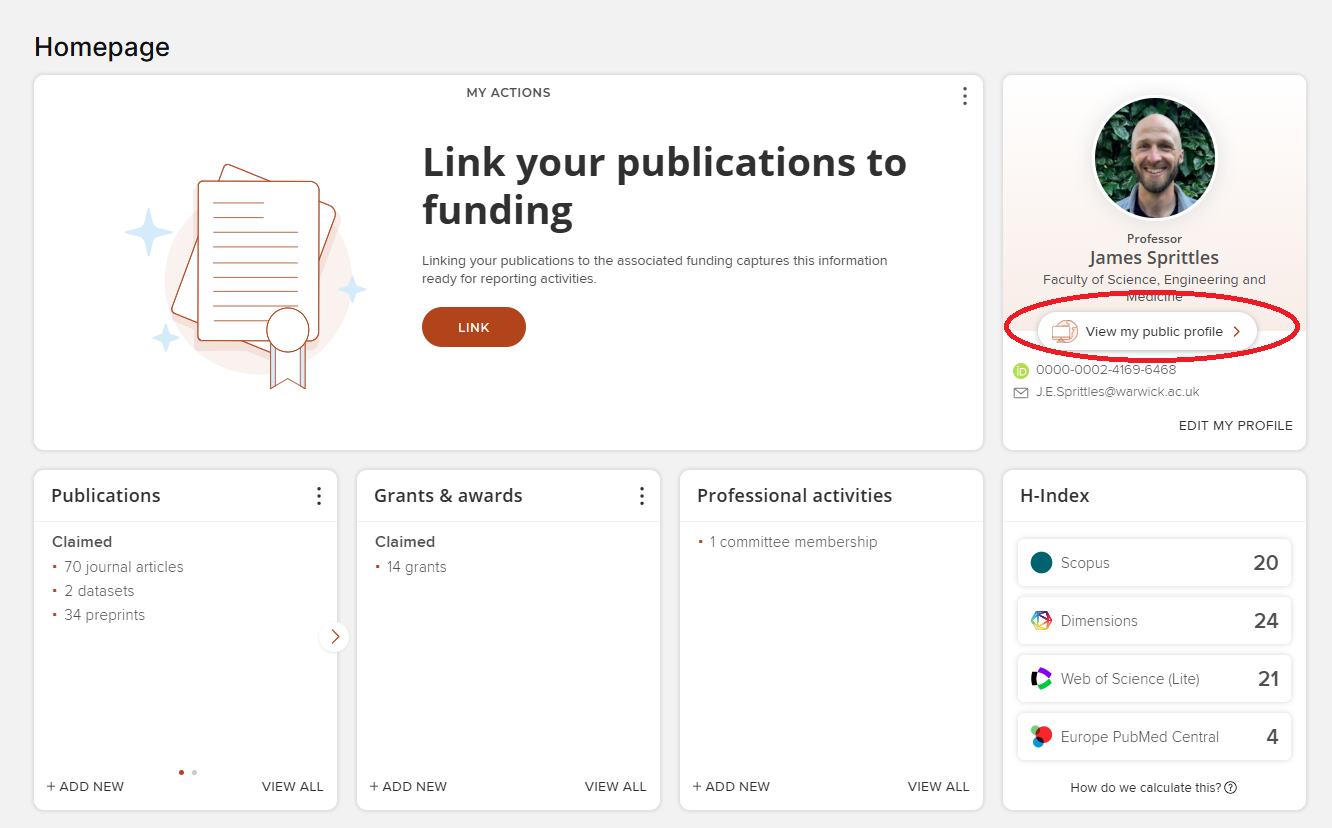The height and width of the screenshot is (828, 1332).
Task: Click the ORCID iD icon
Action: [x=1021, y=370]
